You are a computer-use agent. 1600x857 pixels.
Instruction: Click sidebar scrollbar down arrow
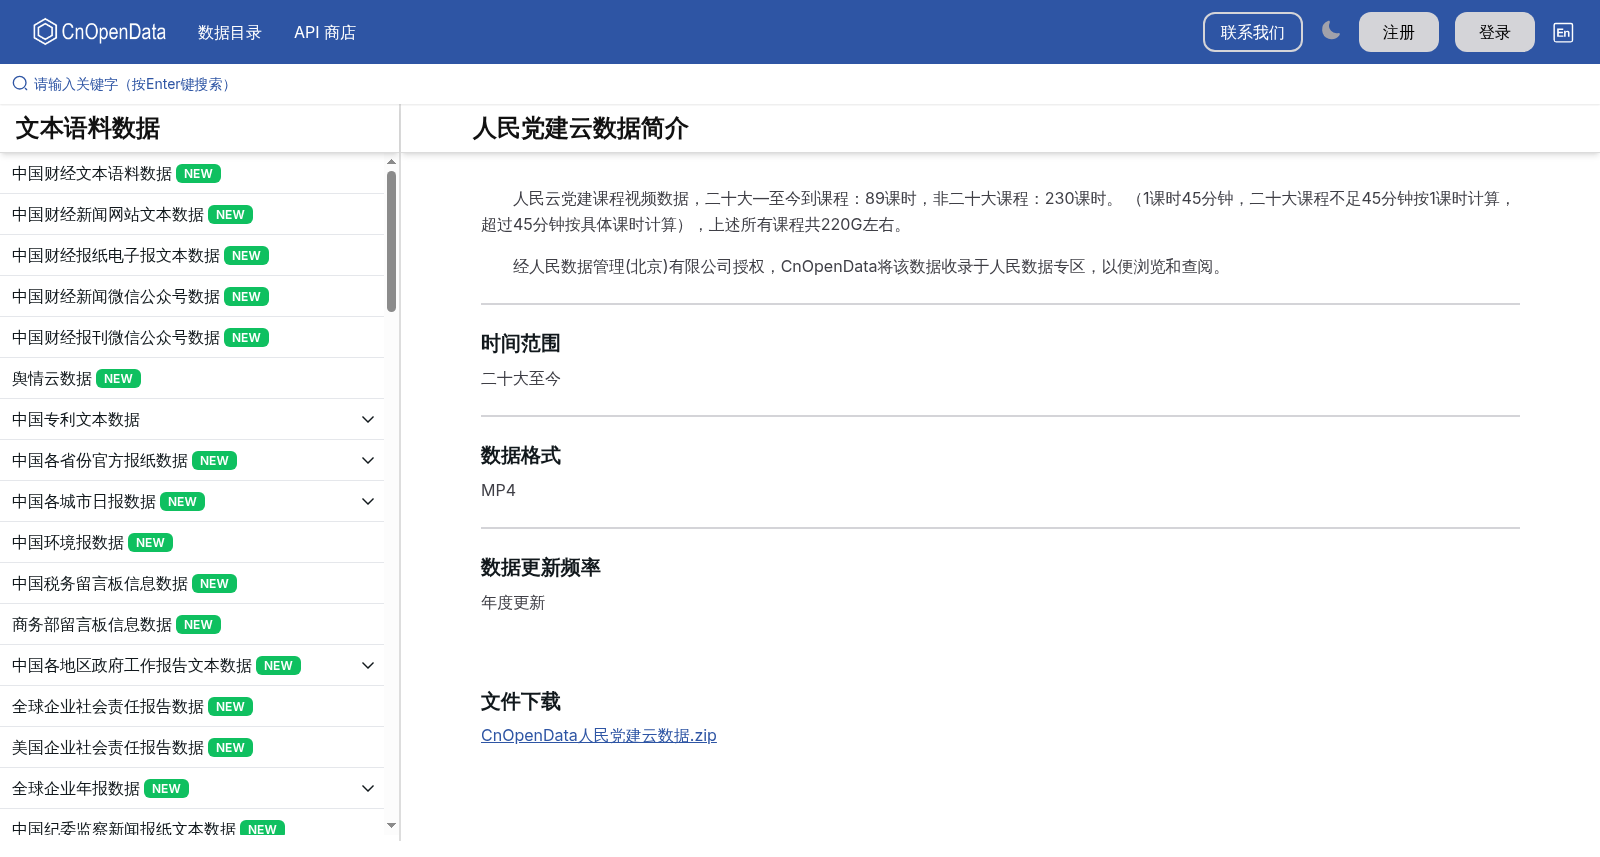391,826
